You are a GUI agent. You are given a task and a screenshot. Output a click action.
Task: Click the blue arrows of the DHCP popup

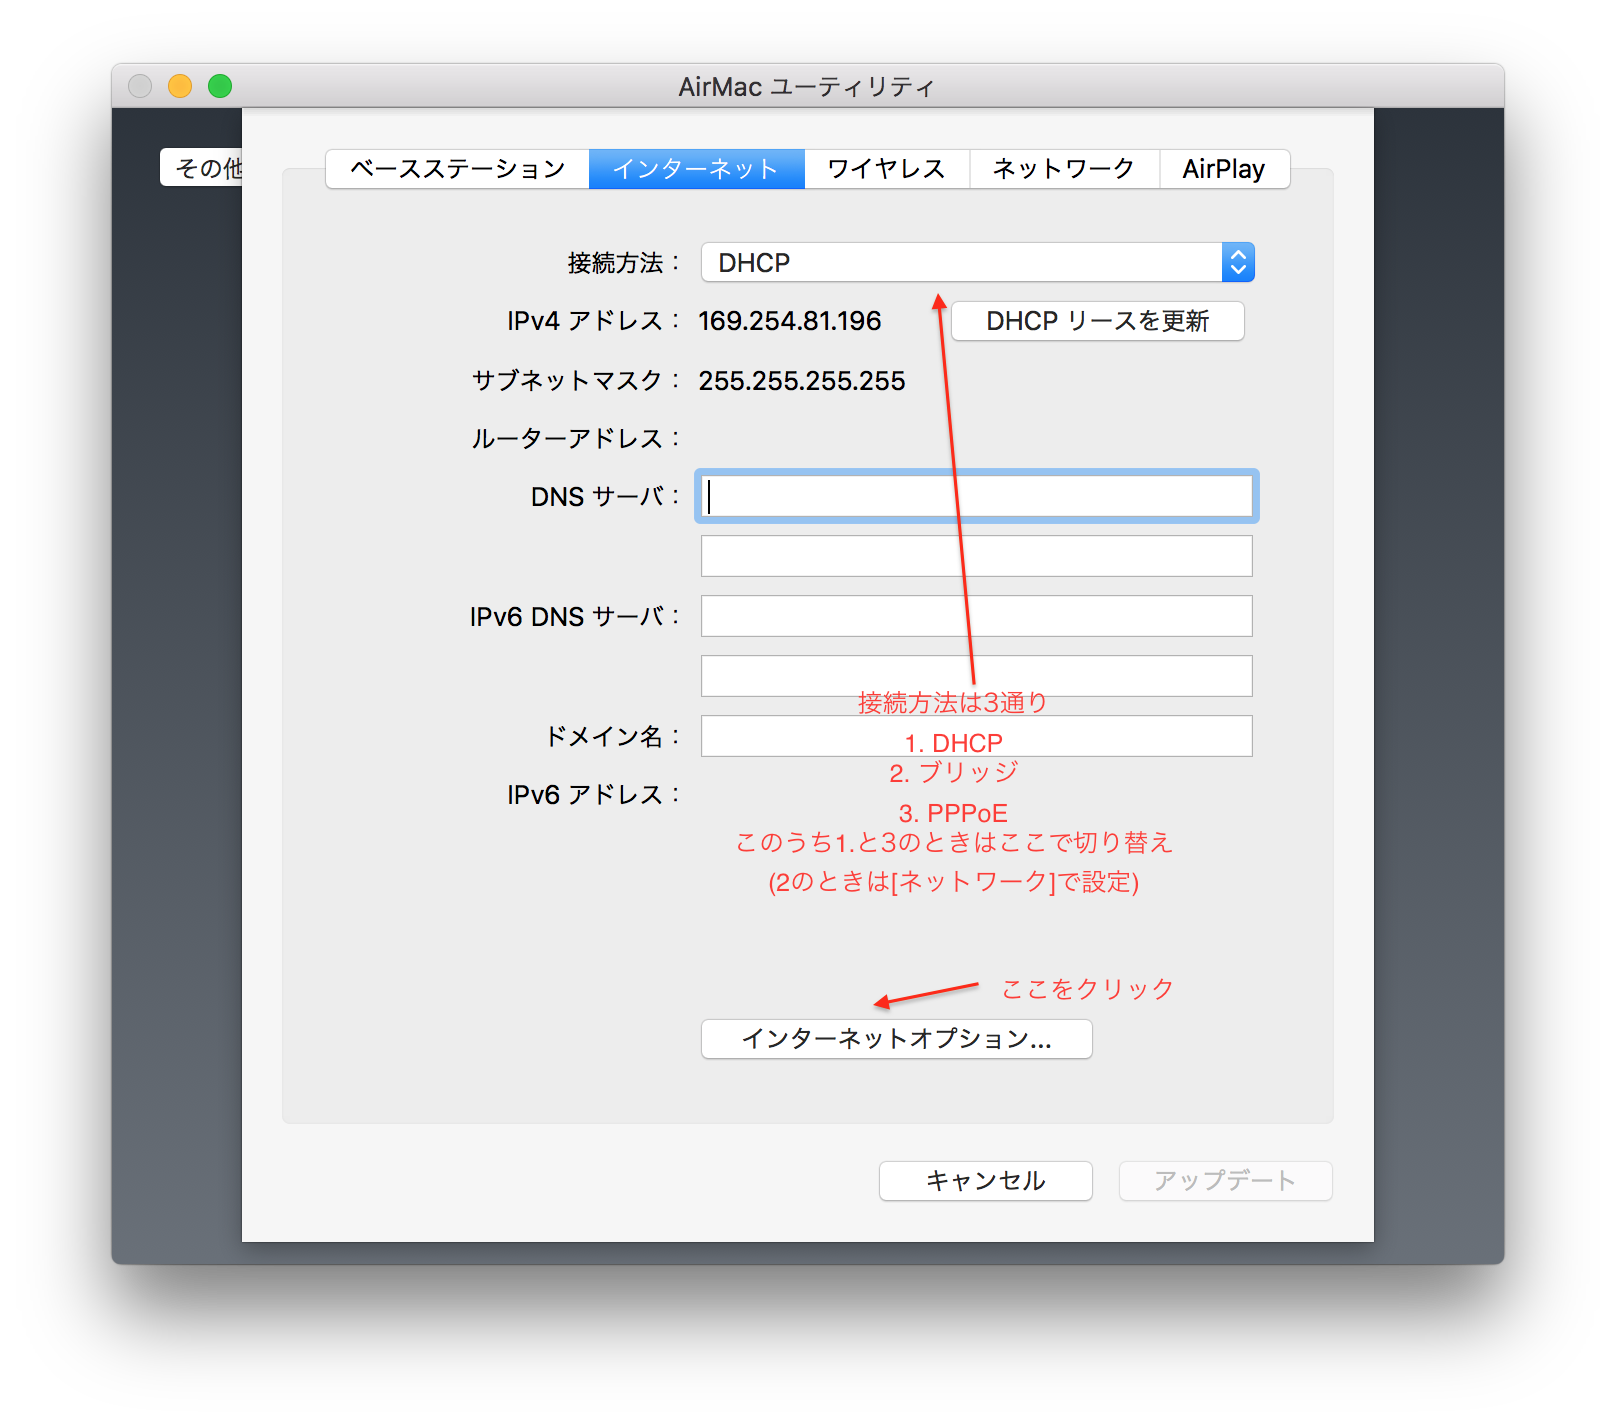click(1238, 263)
